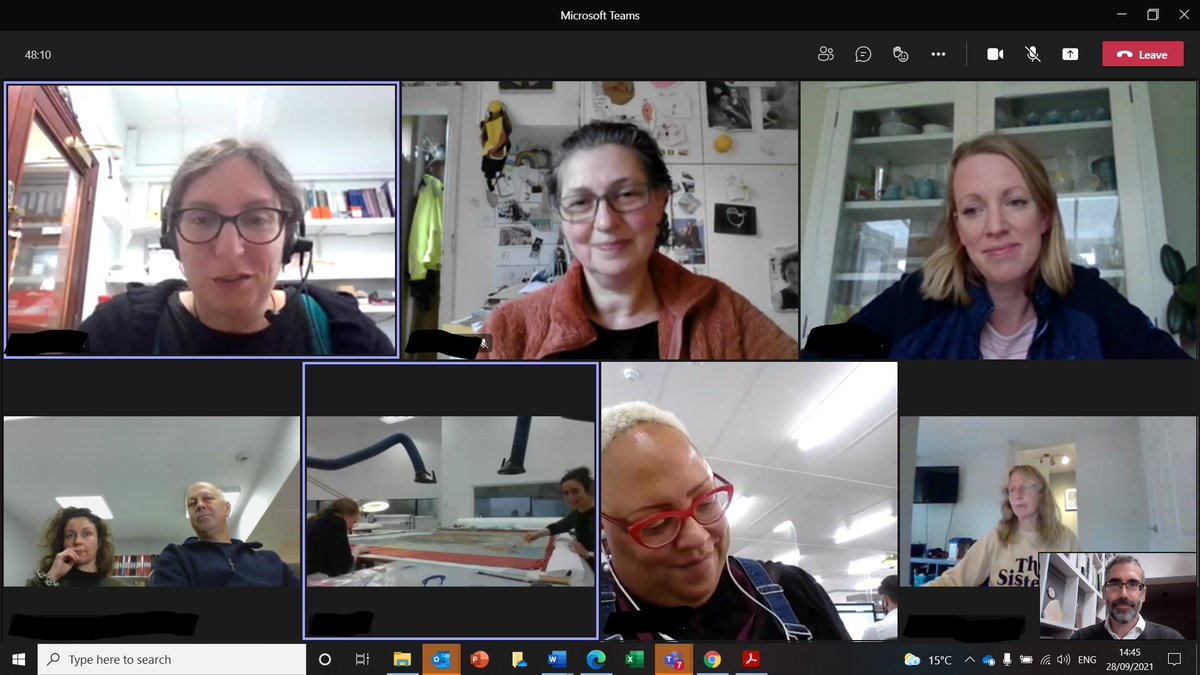Click the Microsoft Teams window title
The width and height of the screenshot is (1200, 675).
[600, 15]
